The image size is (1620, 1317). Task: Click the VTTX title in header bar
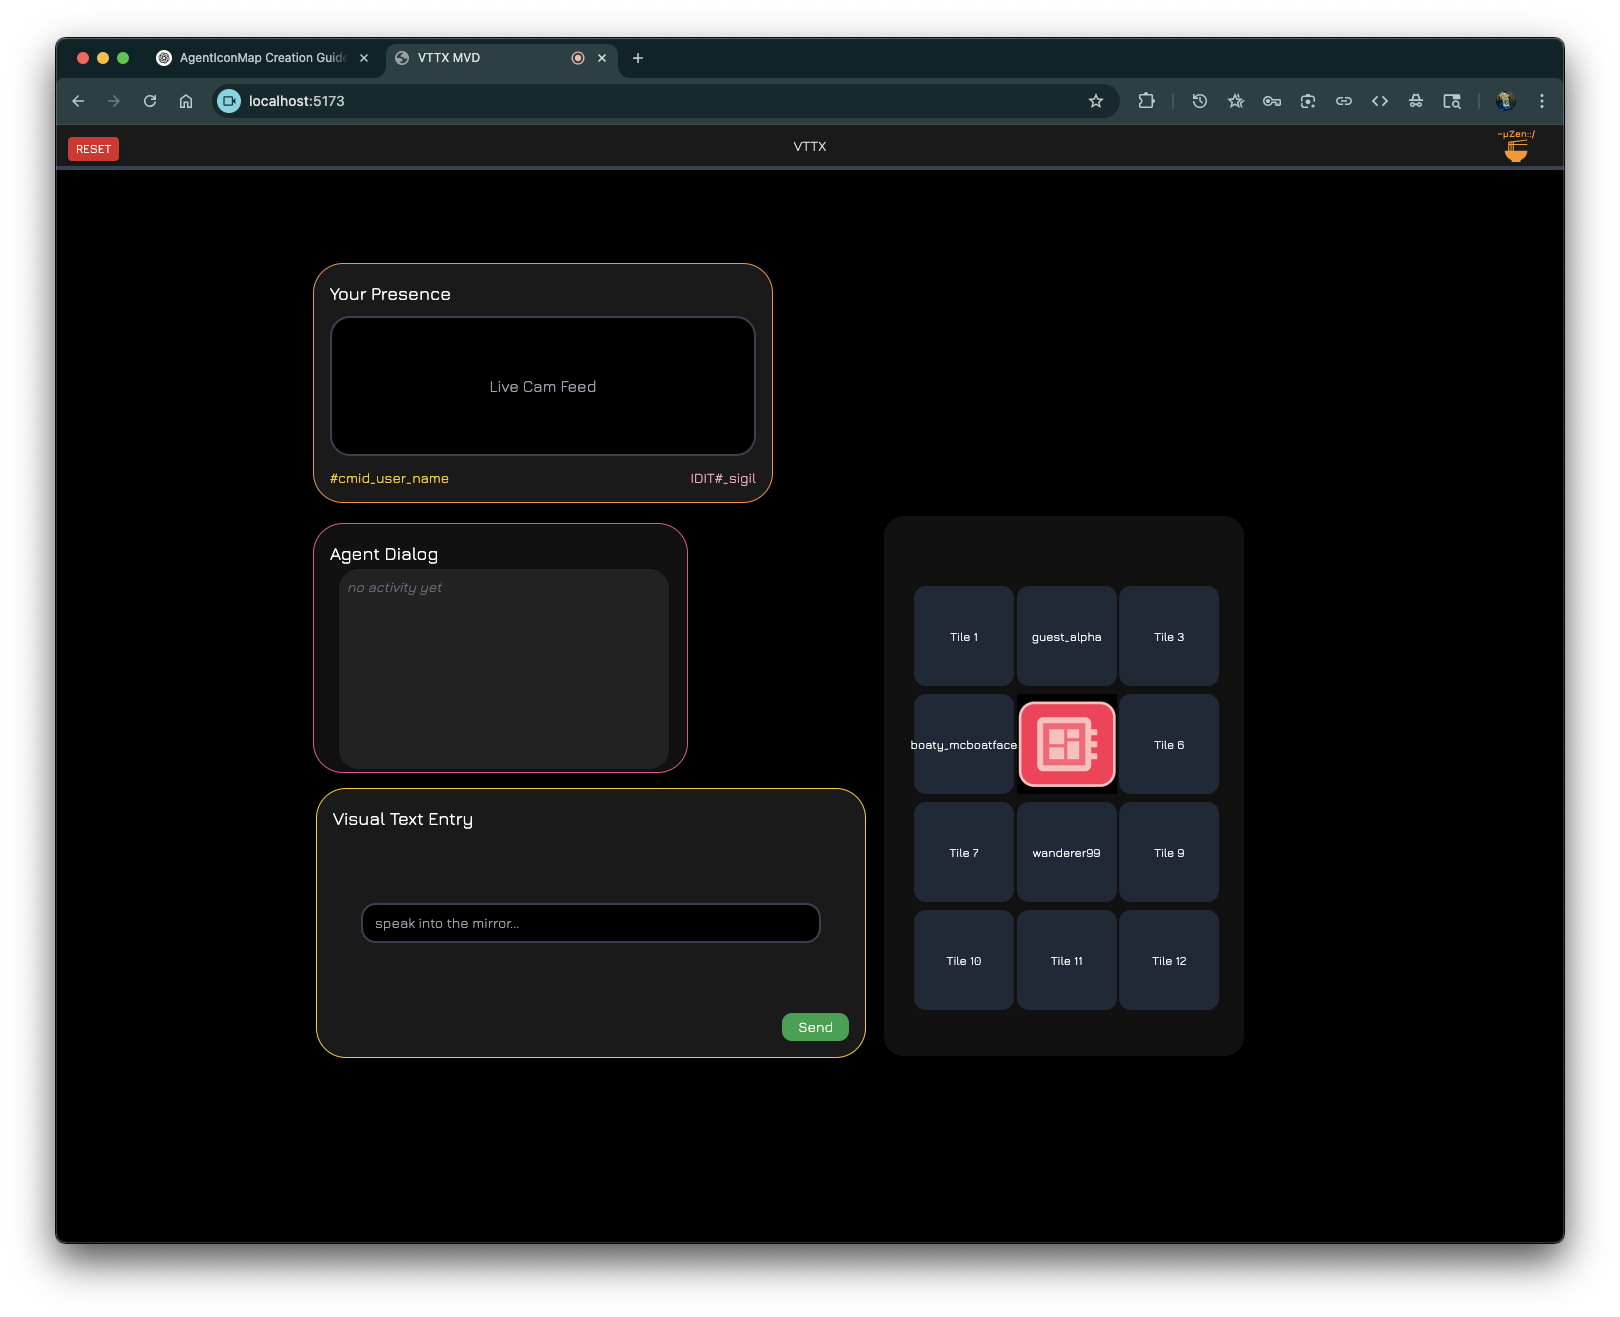coord(810,146)
